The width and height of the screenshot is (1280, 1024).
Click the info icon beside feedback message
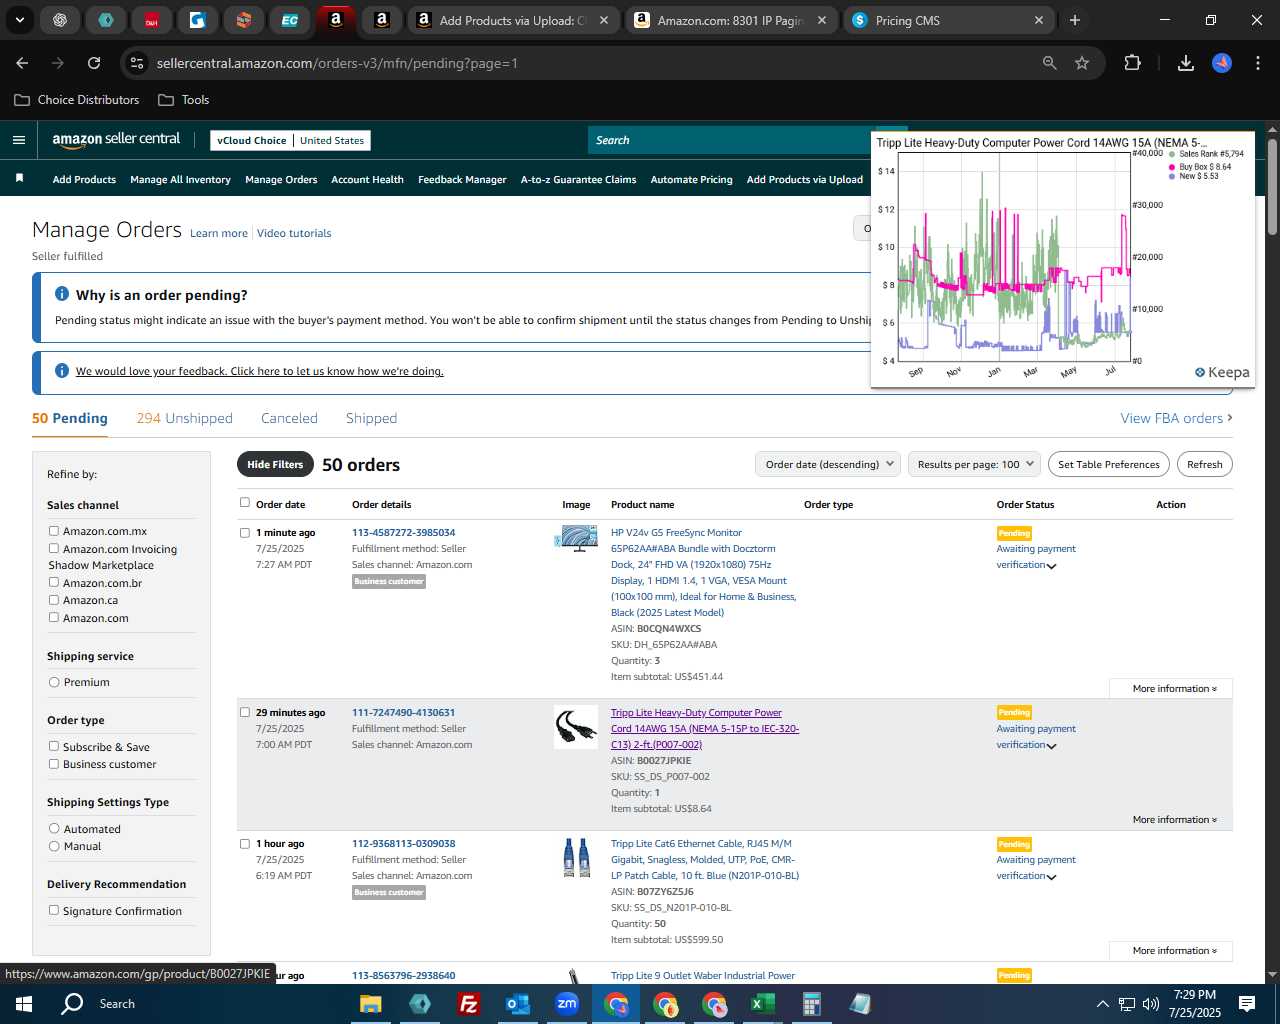[x=62, y=370]
